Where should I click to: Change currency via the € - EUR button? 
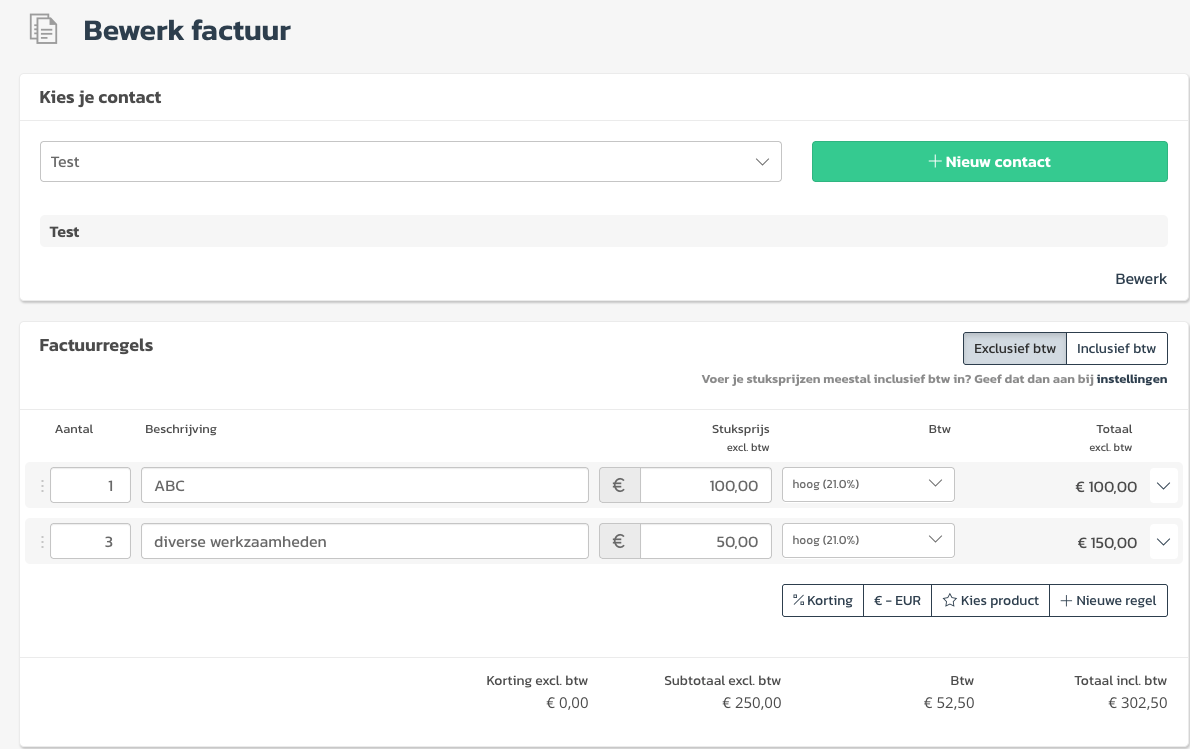(897, 601)
